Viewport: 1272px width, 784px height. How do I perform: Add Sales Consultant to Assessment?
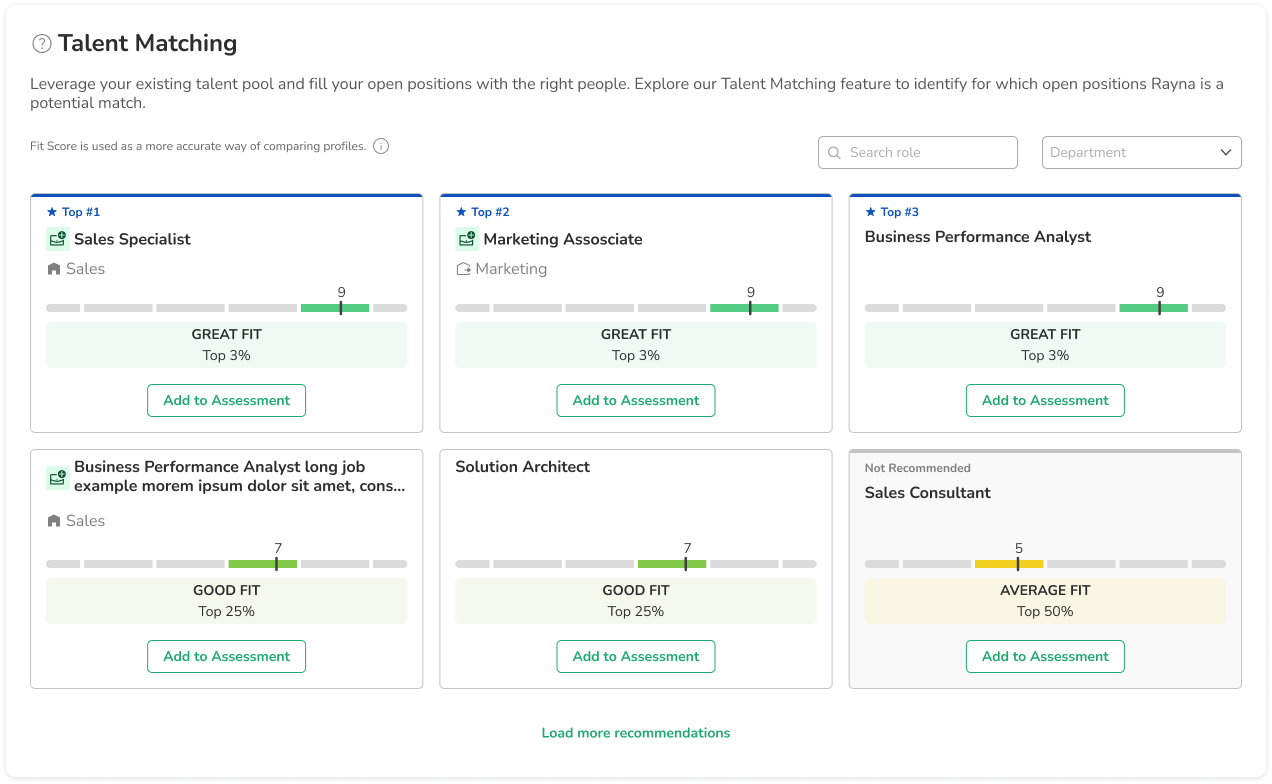click(x=1045, y=657)
